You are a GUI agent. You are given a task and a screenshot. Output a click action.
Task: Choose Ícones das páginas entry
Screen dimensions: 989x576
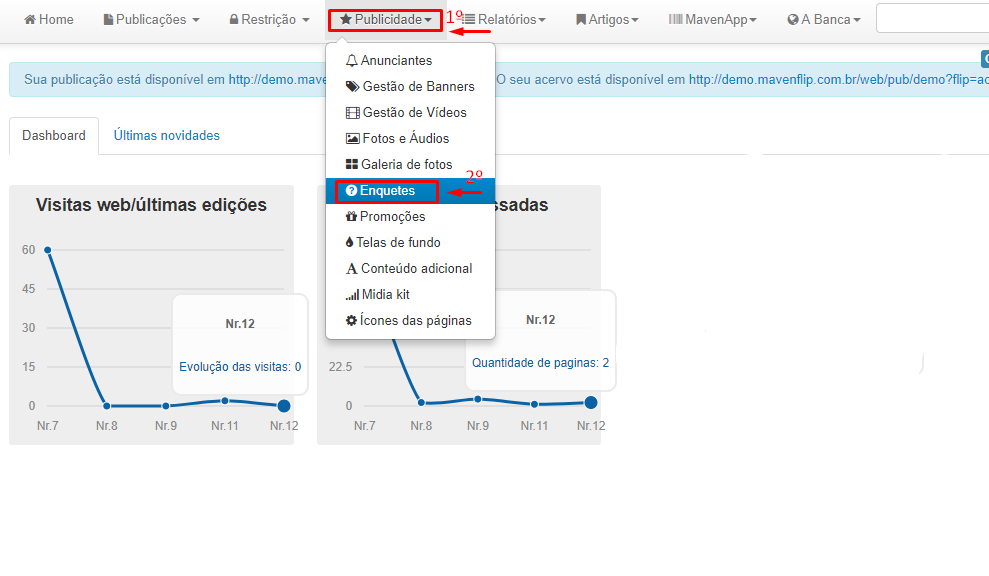[x=410, y=320]
